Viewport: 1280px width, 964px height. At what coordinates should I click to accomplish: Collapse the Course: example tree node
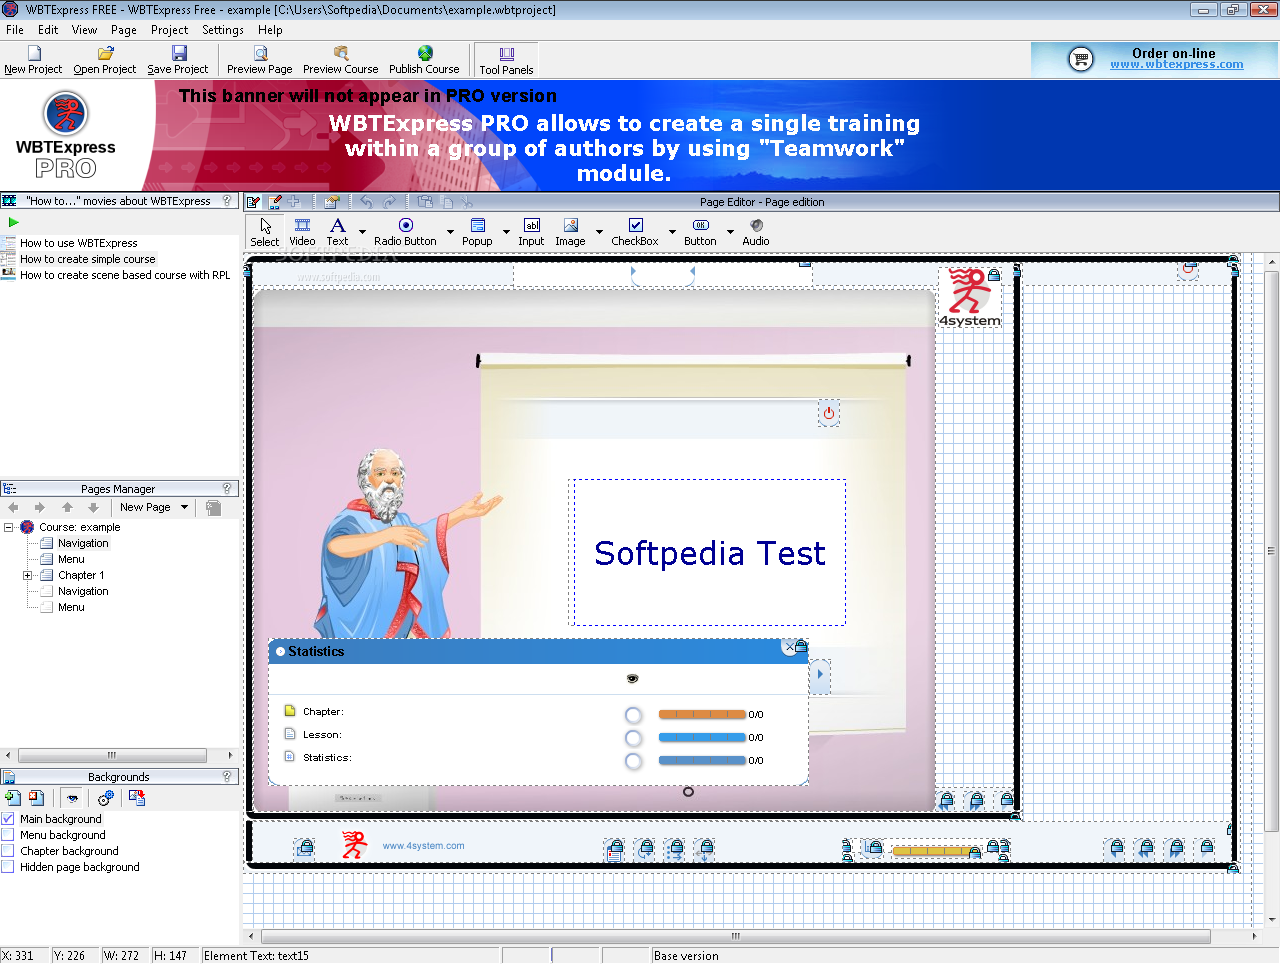[8, 527]
